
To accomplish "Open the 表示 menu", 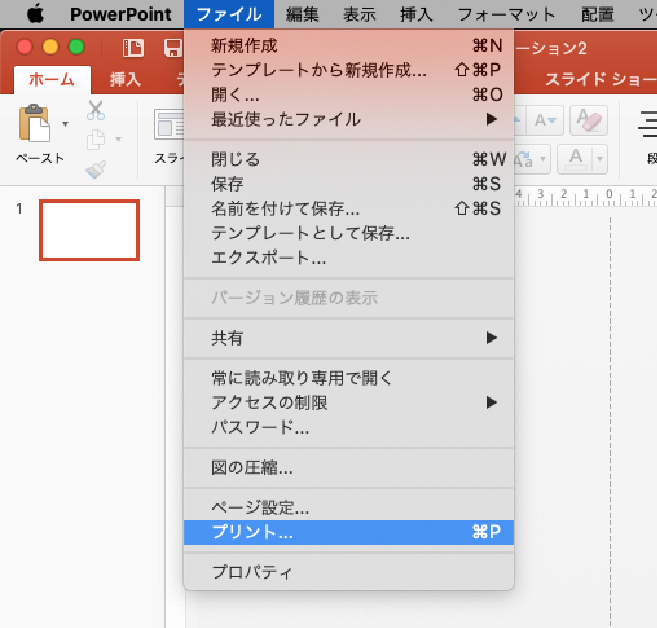I will (360, 14).
